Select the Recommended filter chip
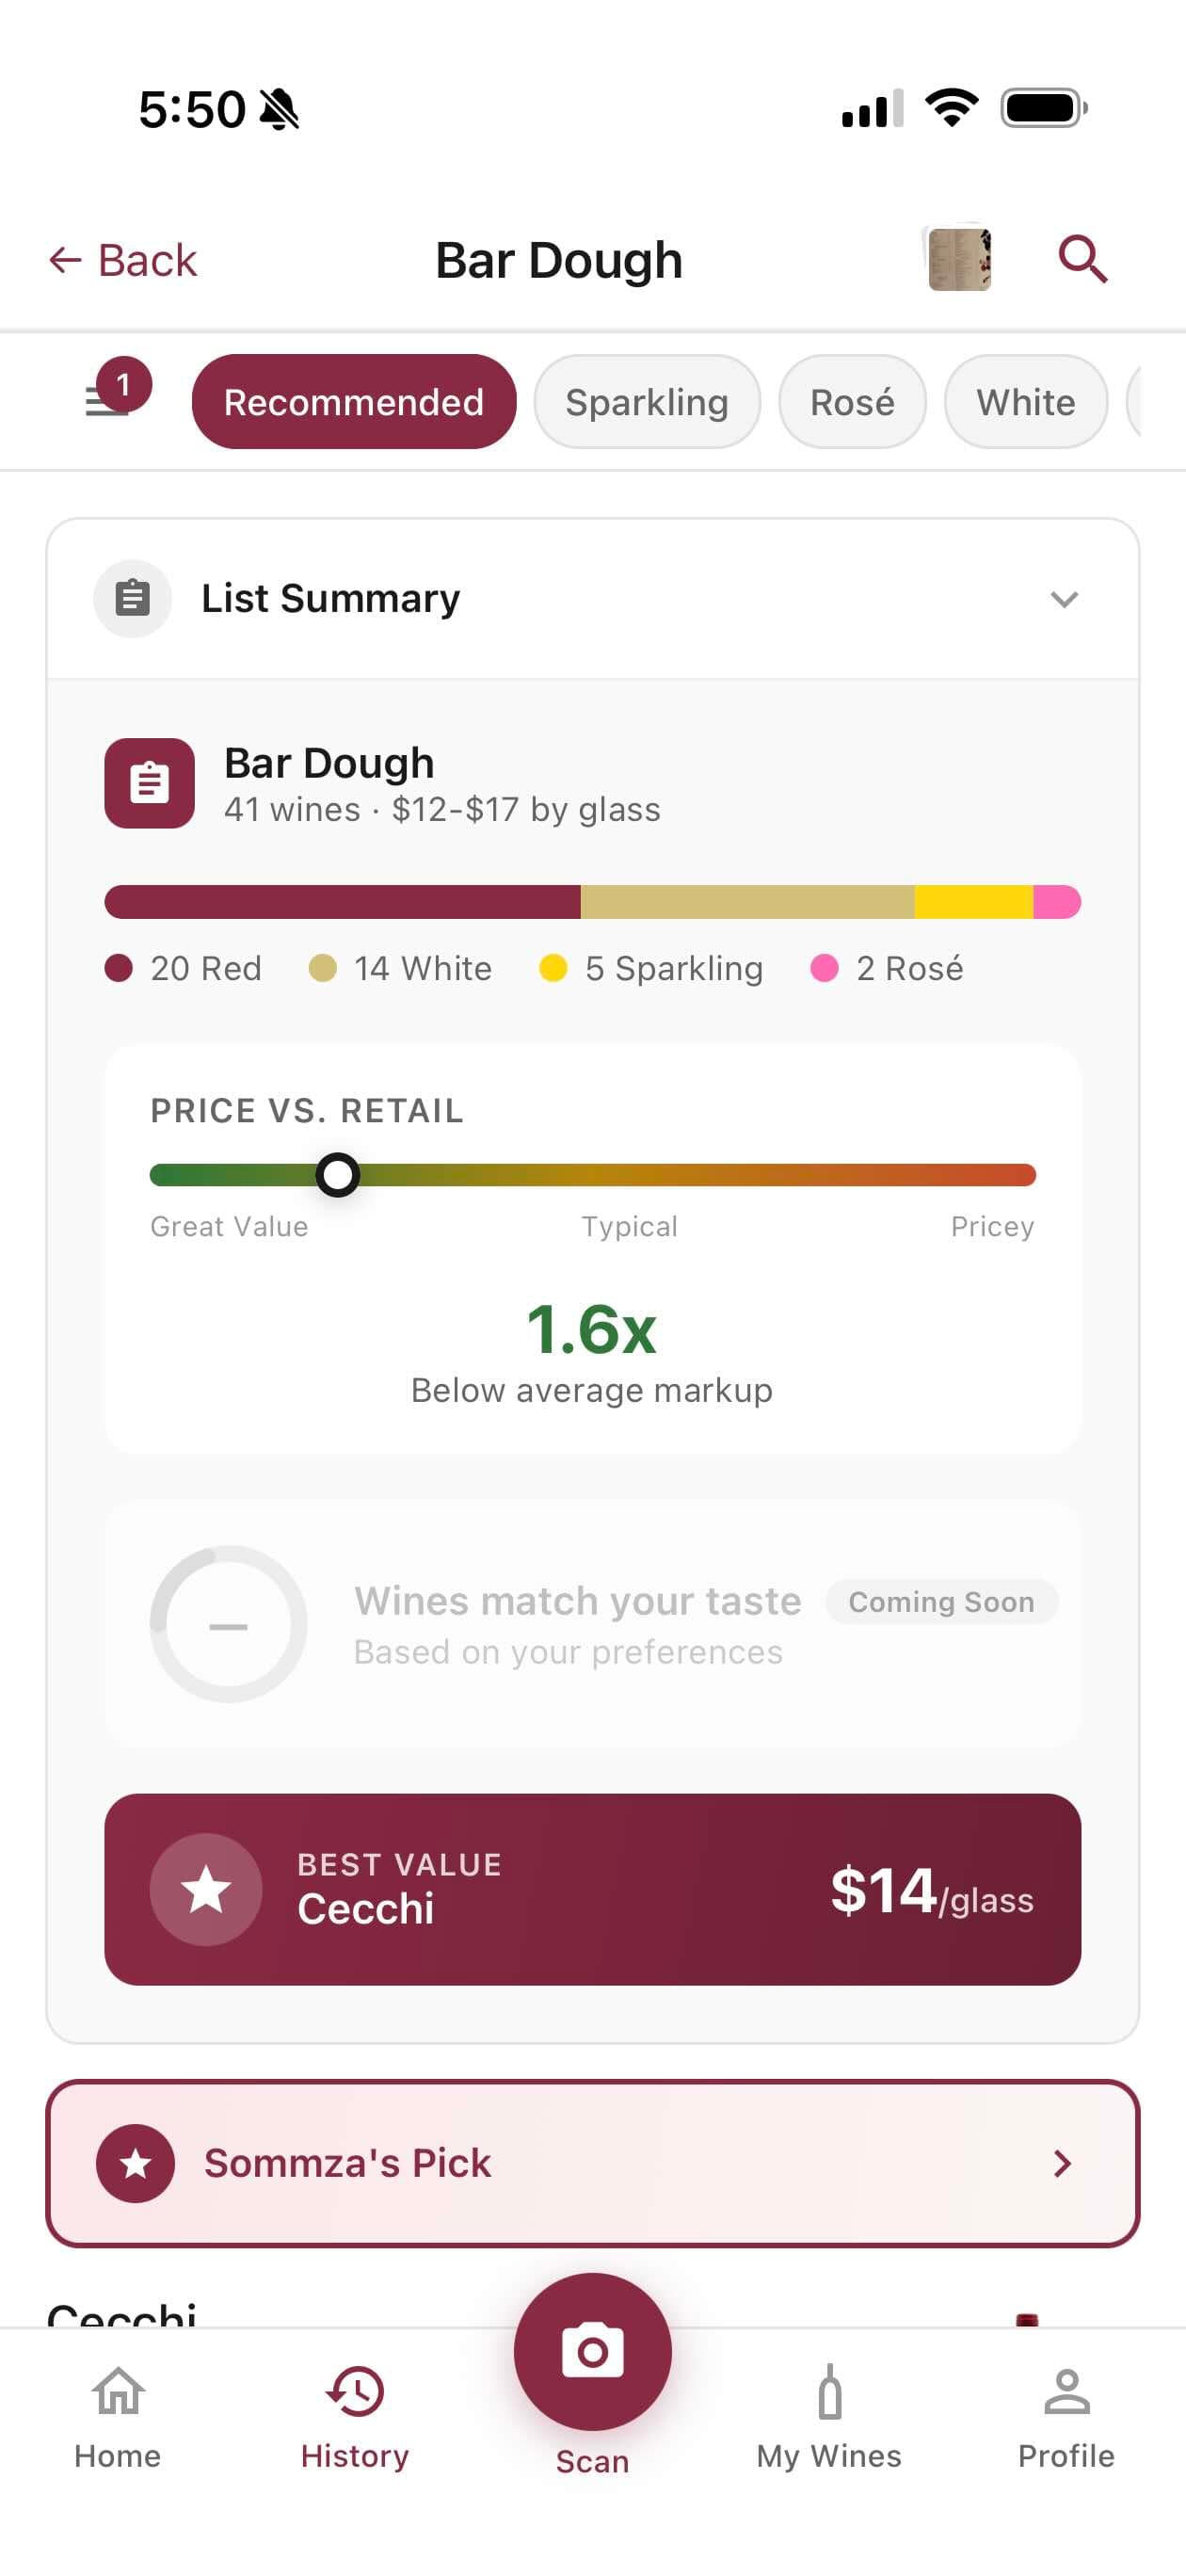The width and height of the screenshot is (1186, 2576). (354, 402)
